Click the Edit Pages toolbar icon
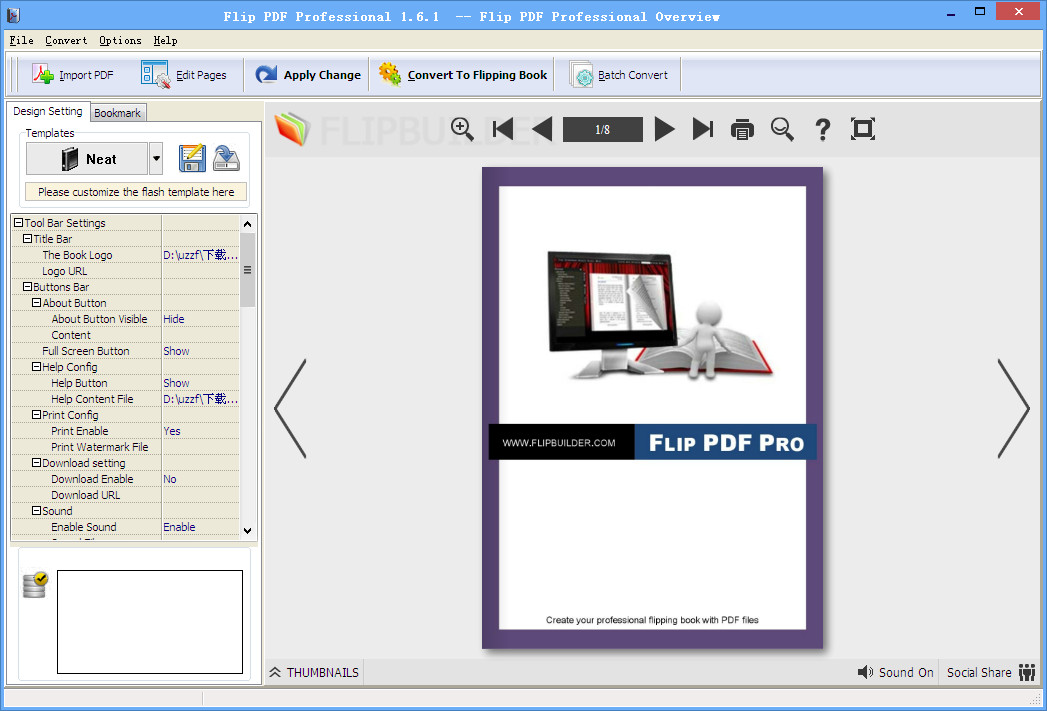Viewport: 1047px width, 711px height. point(186,74)
